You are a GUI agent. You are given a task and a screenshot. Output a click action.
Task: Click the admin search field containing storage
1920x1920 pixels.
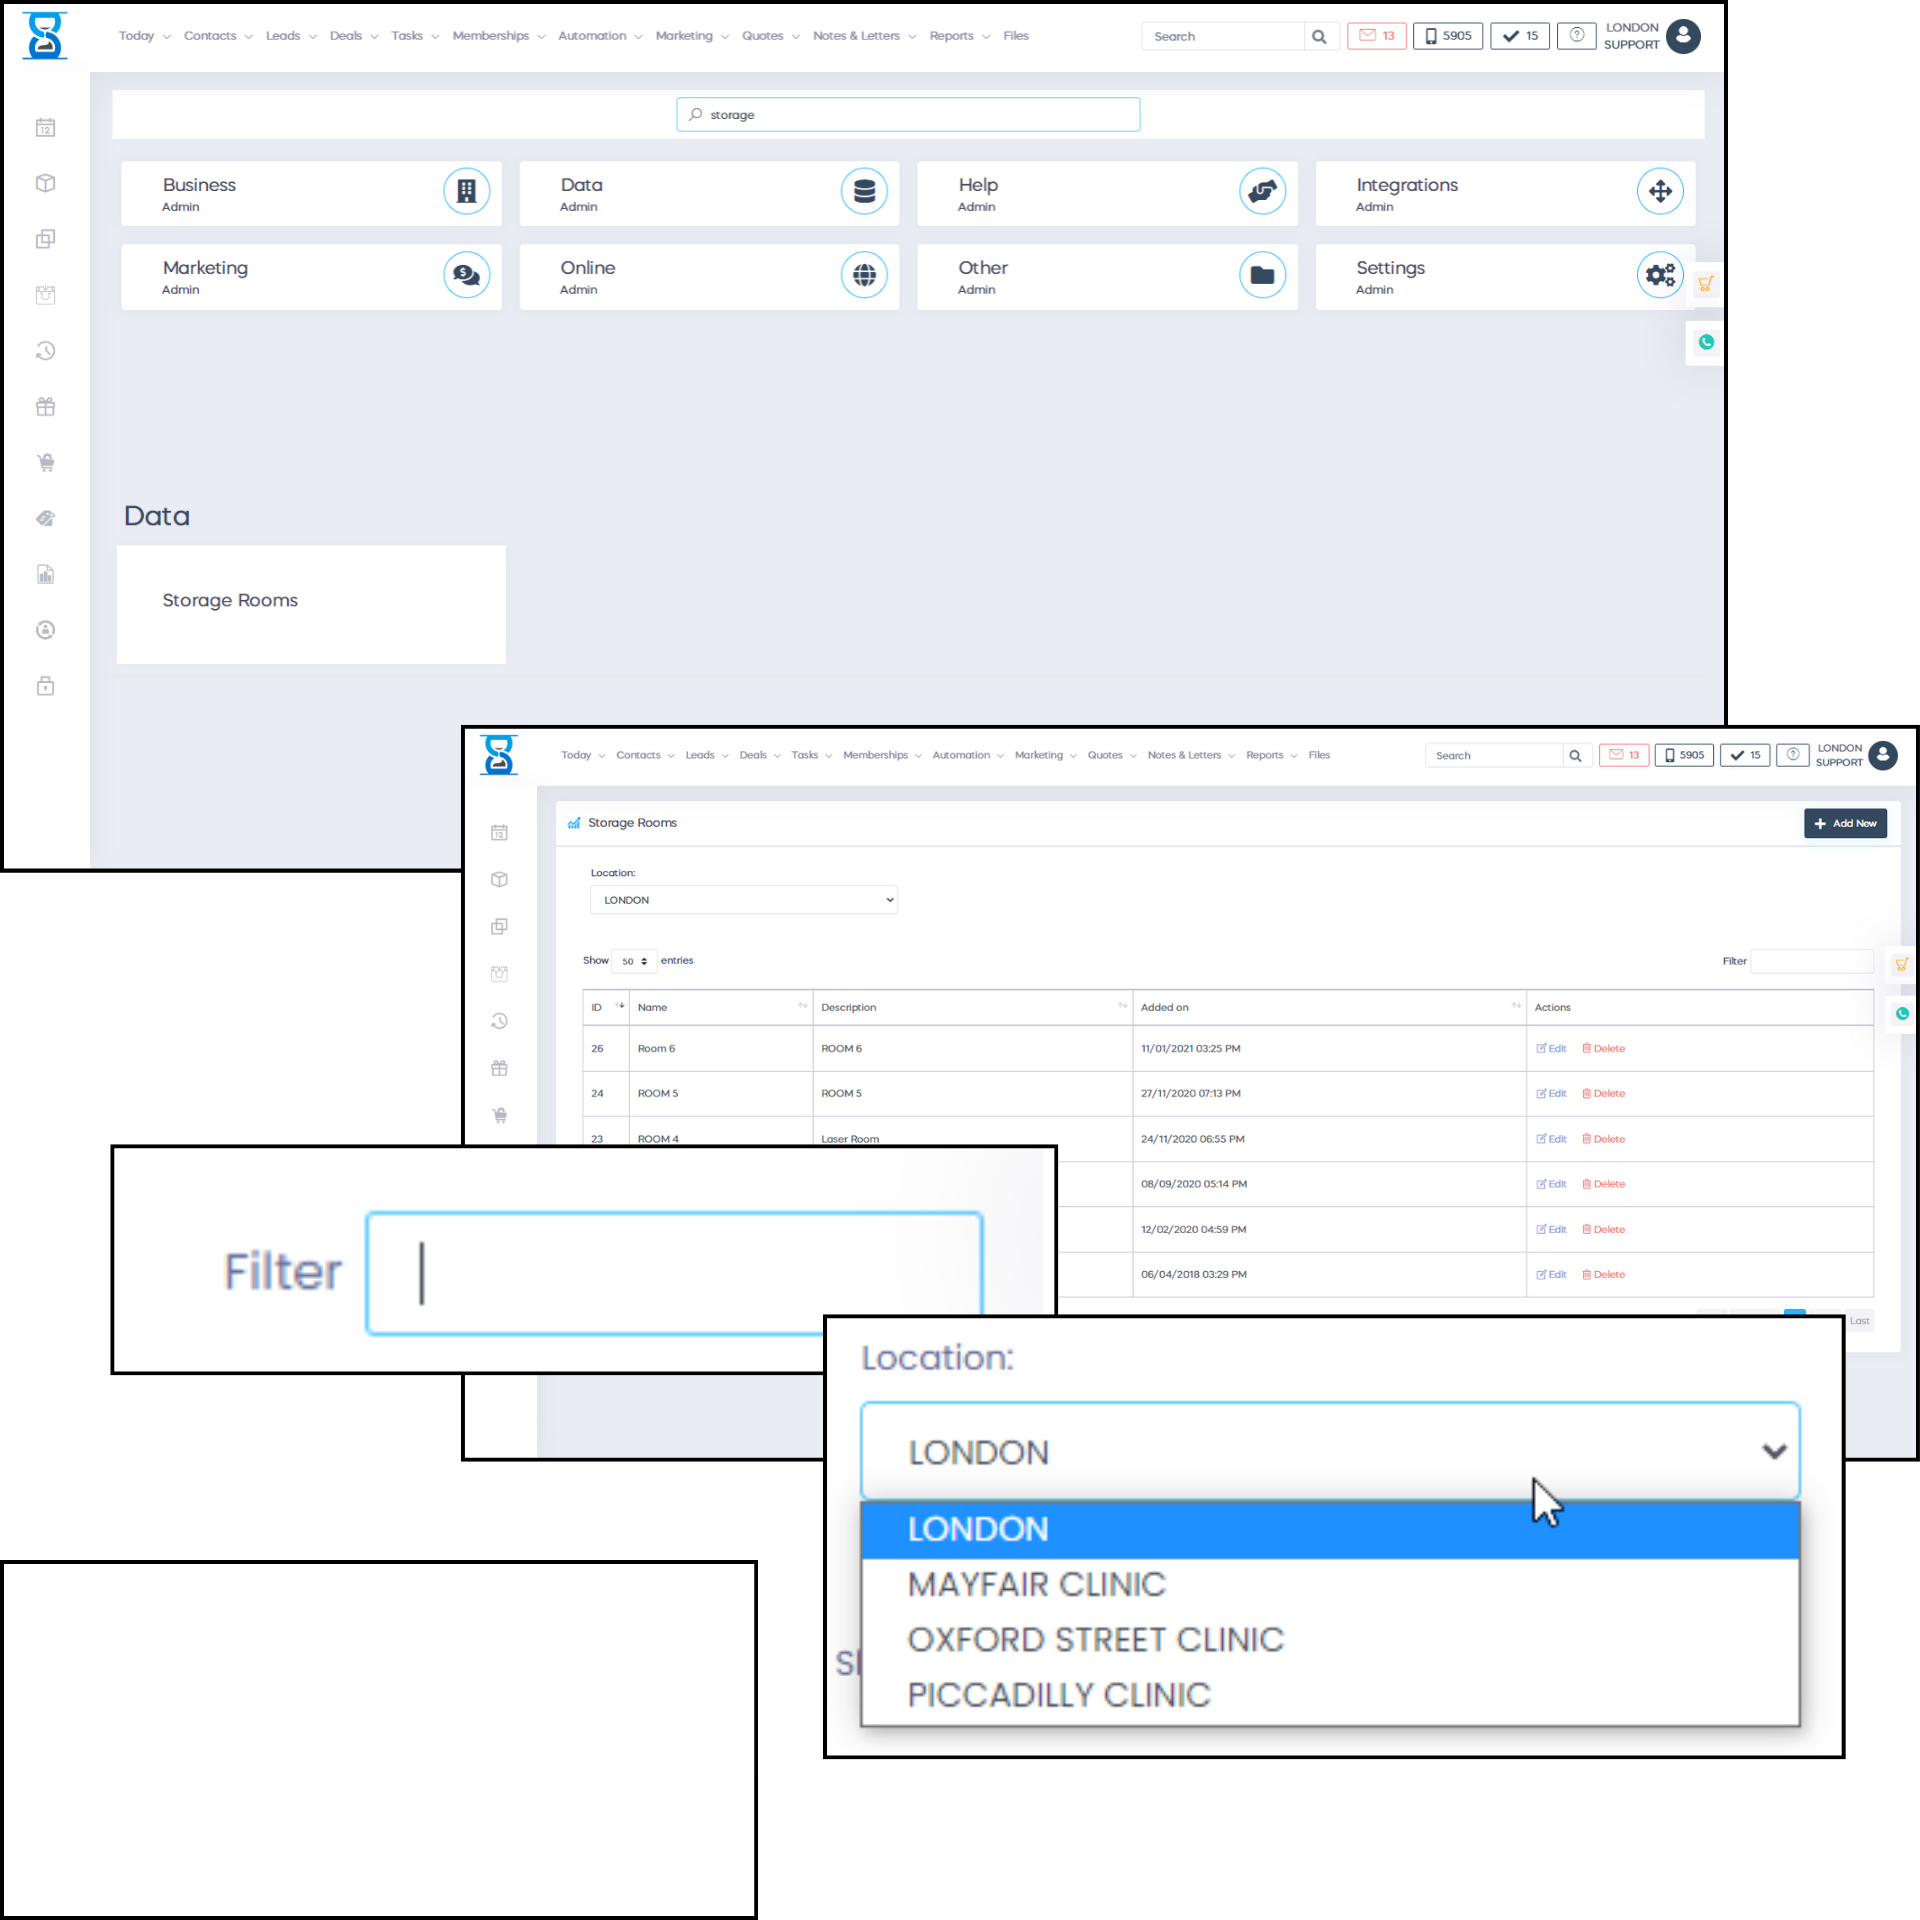coord(908,115)
